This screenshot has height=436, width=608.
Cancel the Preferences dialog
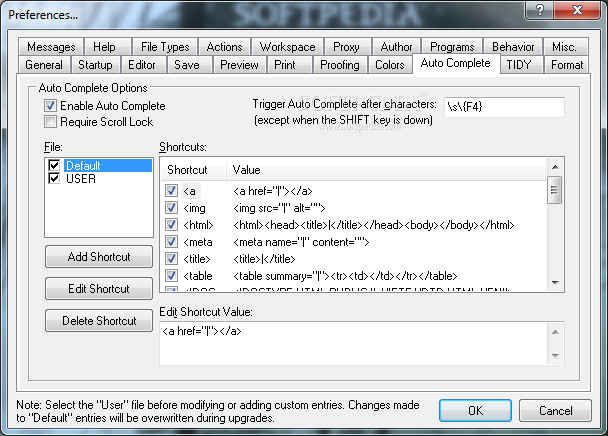(555, 410)
